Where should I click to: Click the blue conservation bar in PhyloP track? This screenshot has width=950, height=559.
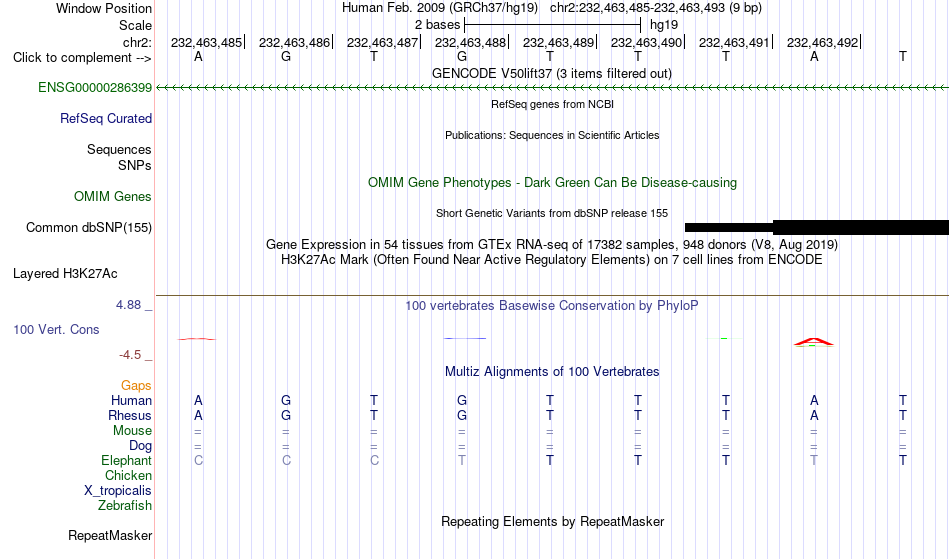click(465, 339)
